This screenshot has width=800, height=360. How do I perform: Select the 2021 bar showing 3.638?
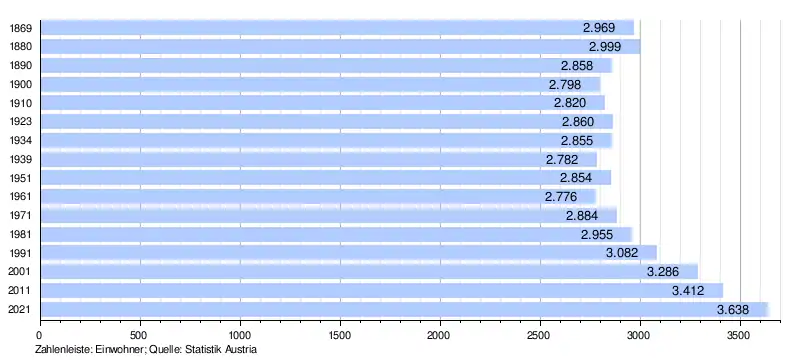click(x=404, y=310)
